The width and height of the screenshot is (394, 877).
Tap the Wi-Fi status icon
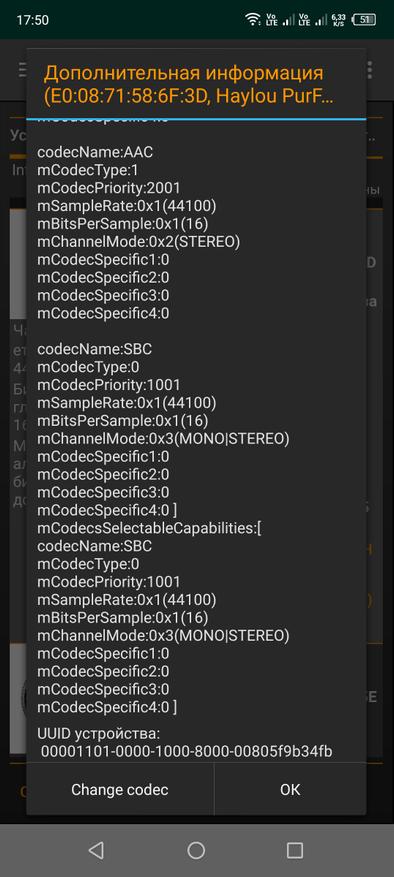pyautogui.click(x=253, y=20)
